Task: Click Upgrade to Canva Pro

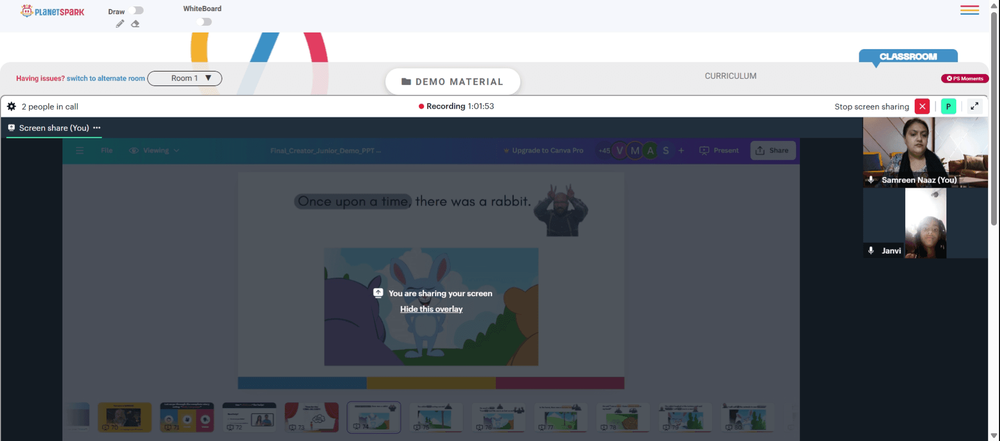Action: (x=543, y=151)
